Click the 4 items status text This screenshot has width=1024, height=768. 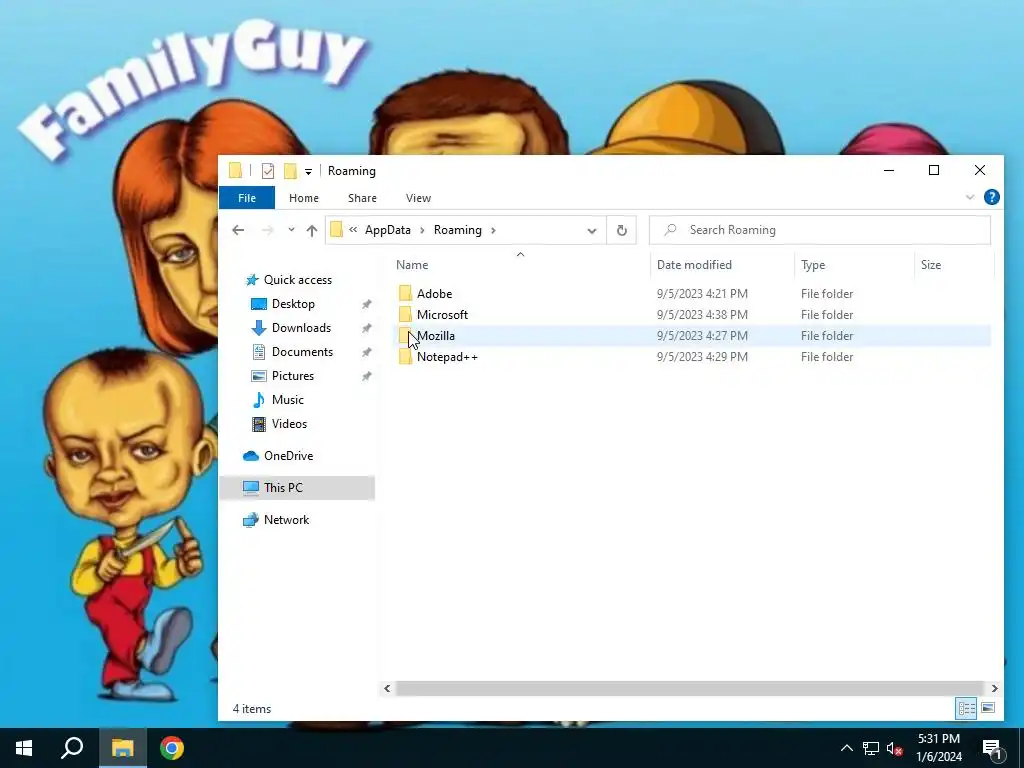click(252, 709)
